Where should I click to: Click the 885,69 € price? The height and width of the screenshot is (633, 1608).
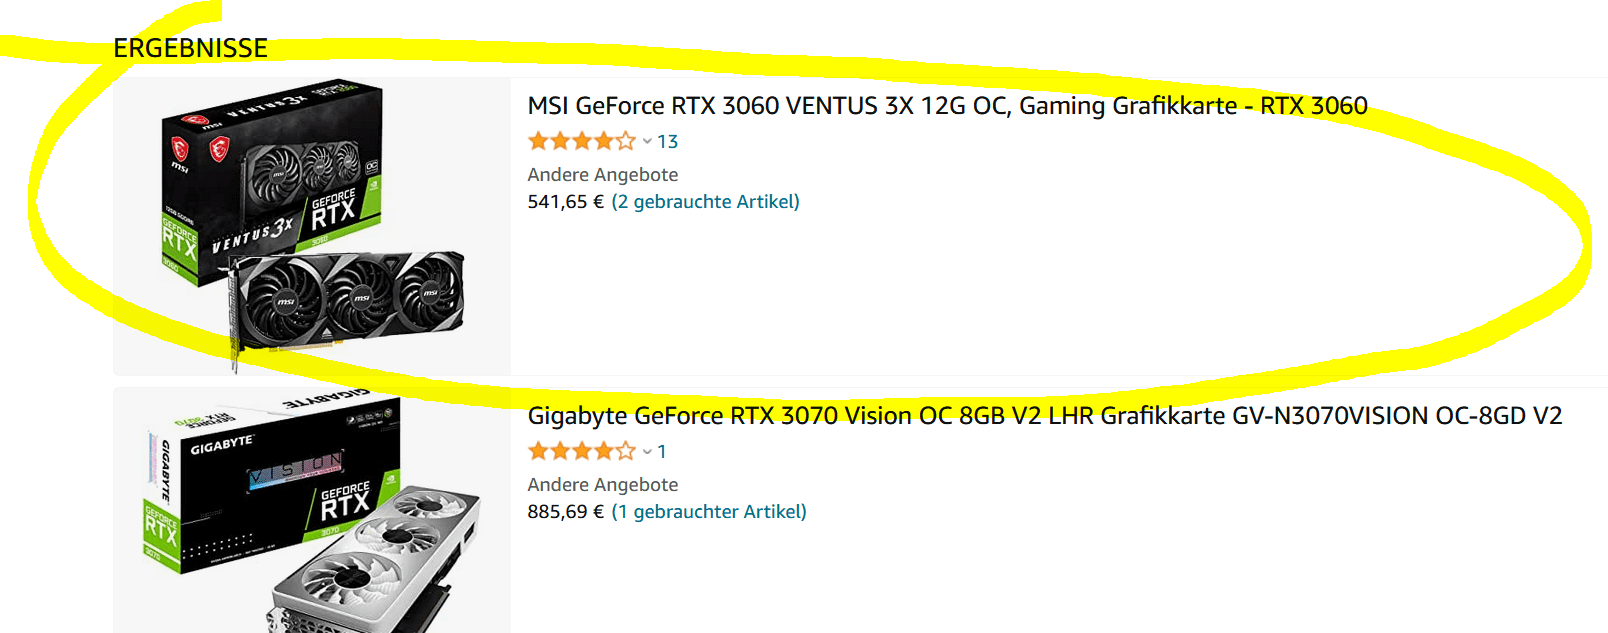[565, 512]
